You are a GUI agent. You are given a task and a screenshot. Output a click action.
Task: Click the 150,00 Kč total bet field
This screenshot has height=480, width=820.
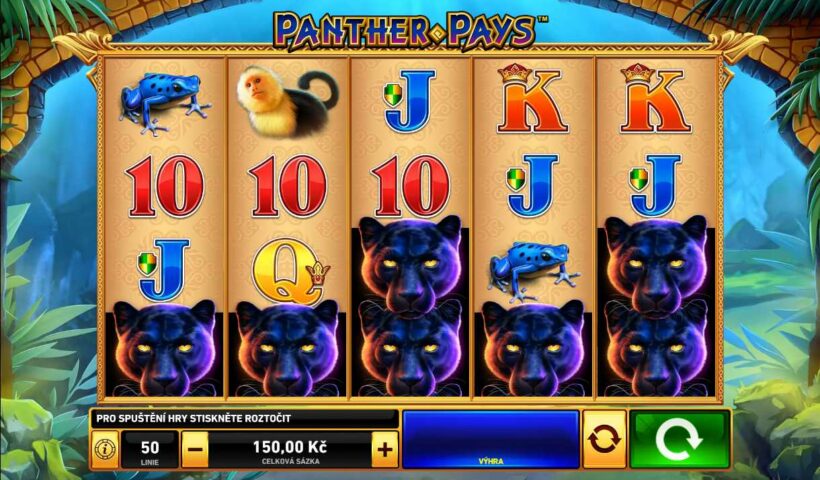[290, 449]
